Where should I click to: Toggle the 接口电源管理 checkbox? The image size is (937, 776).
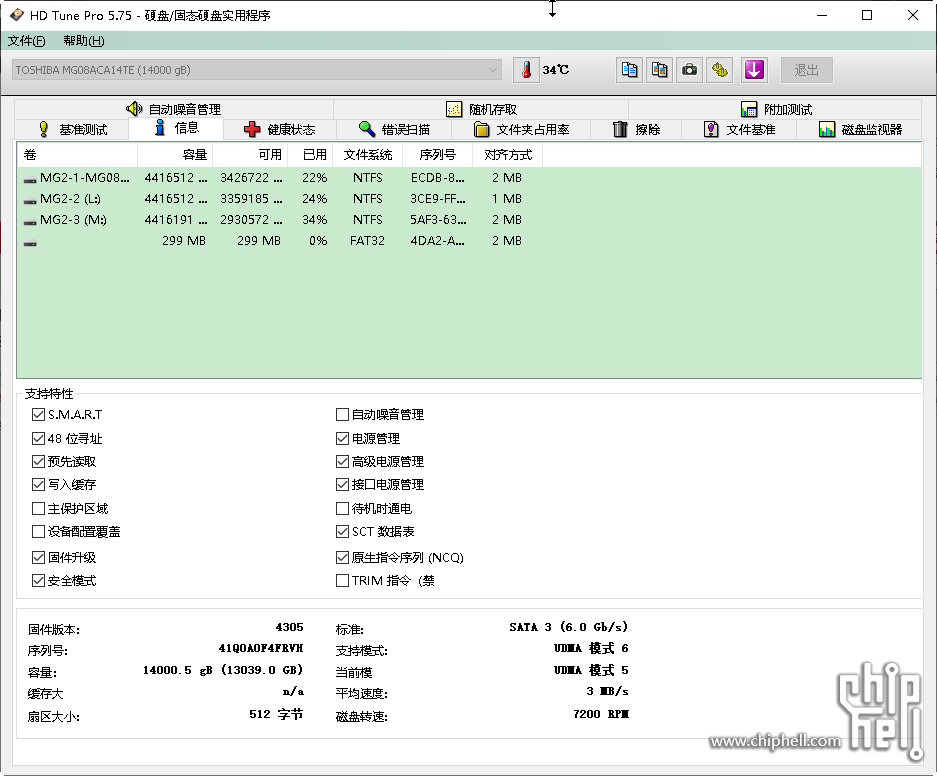[342, 484]
